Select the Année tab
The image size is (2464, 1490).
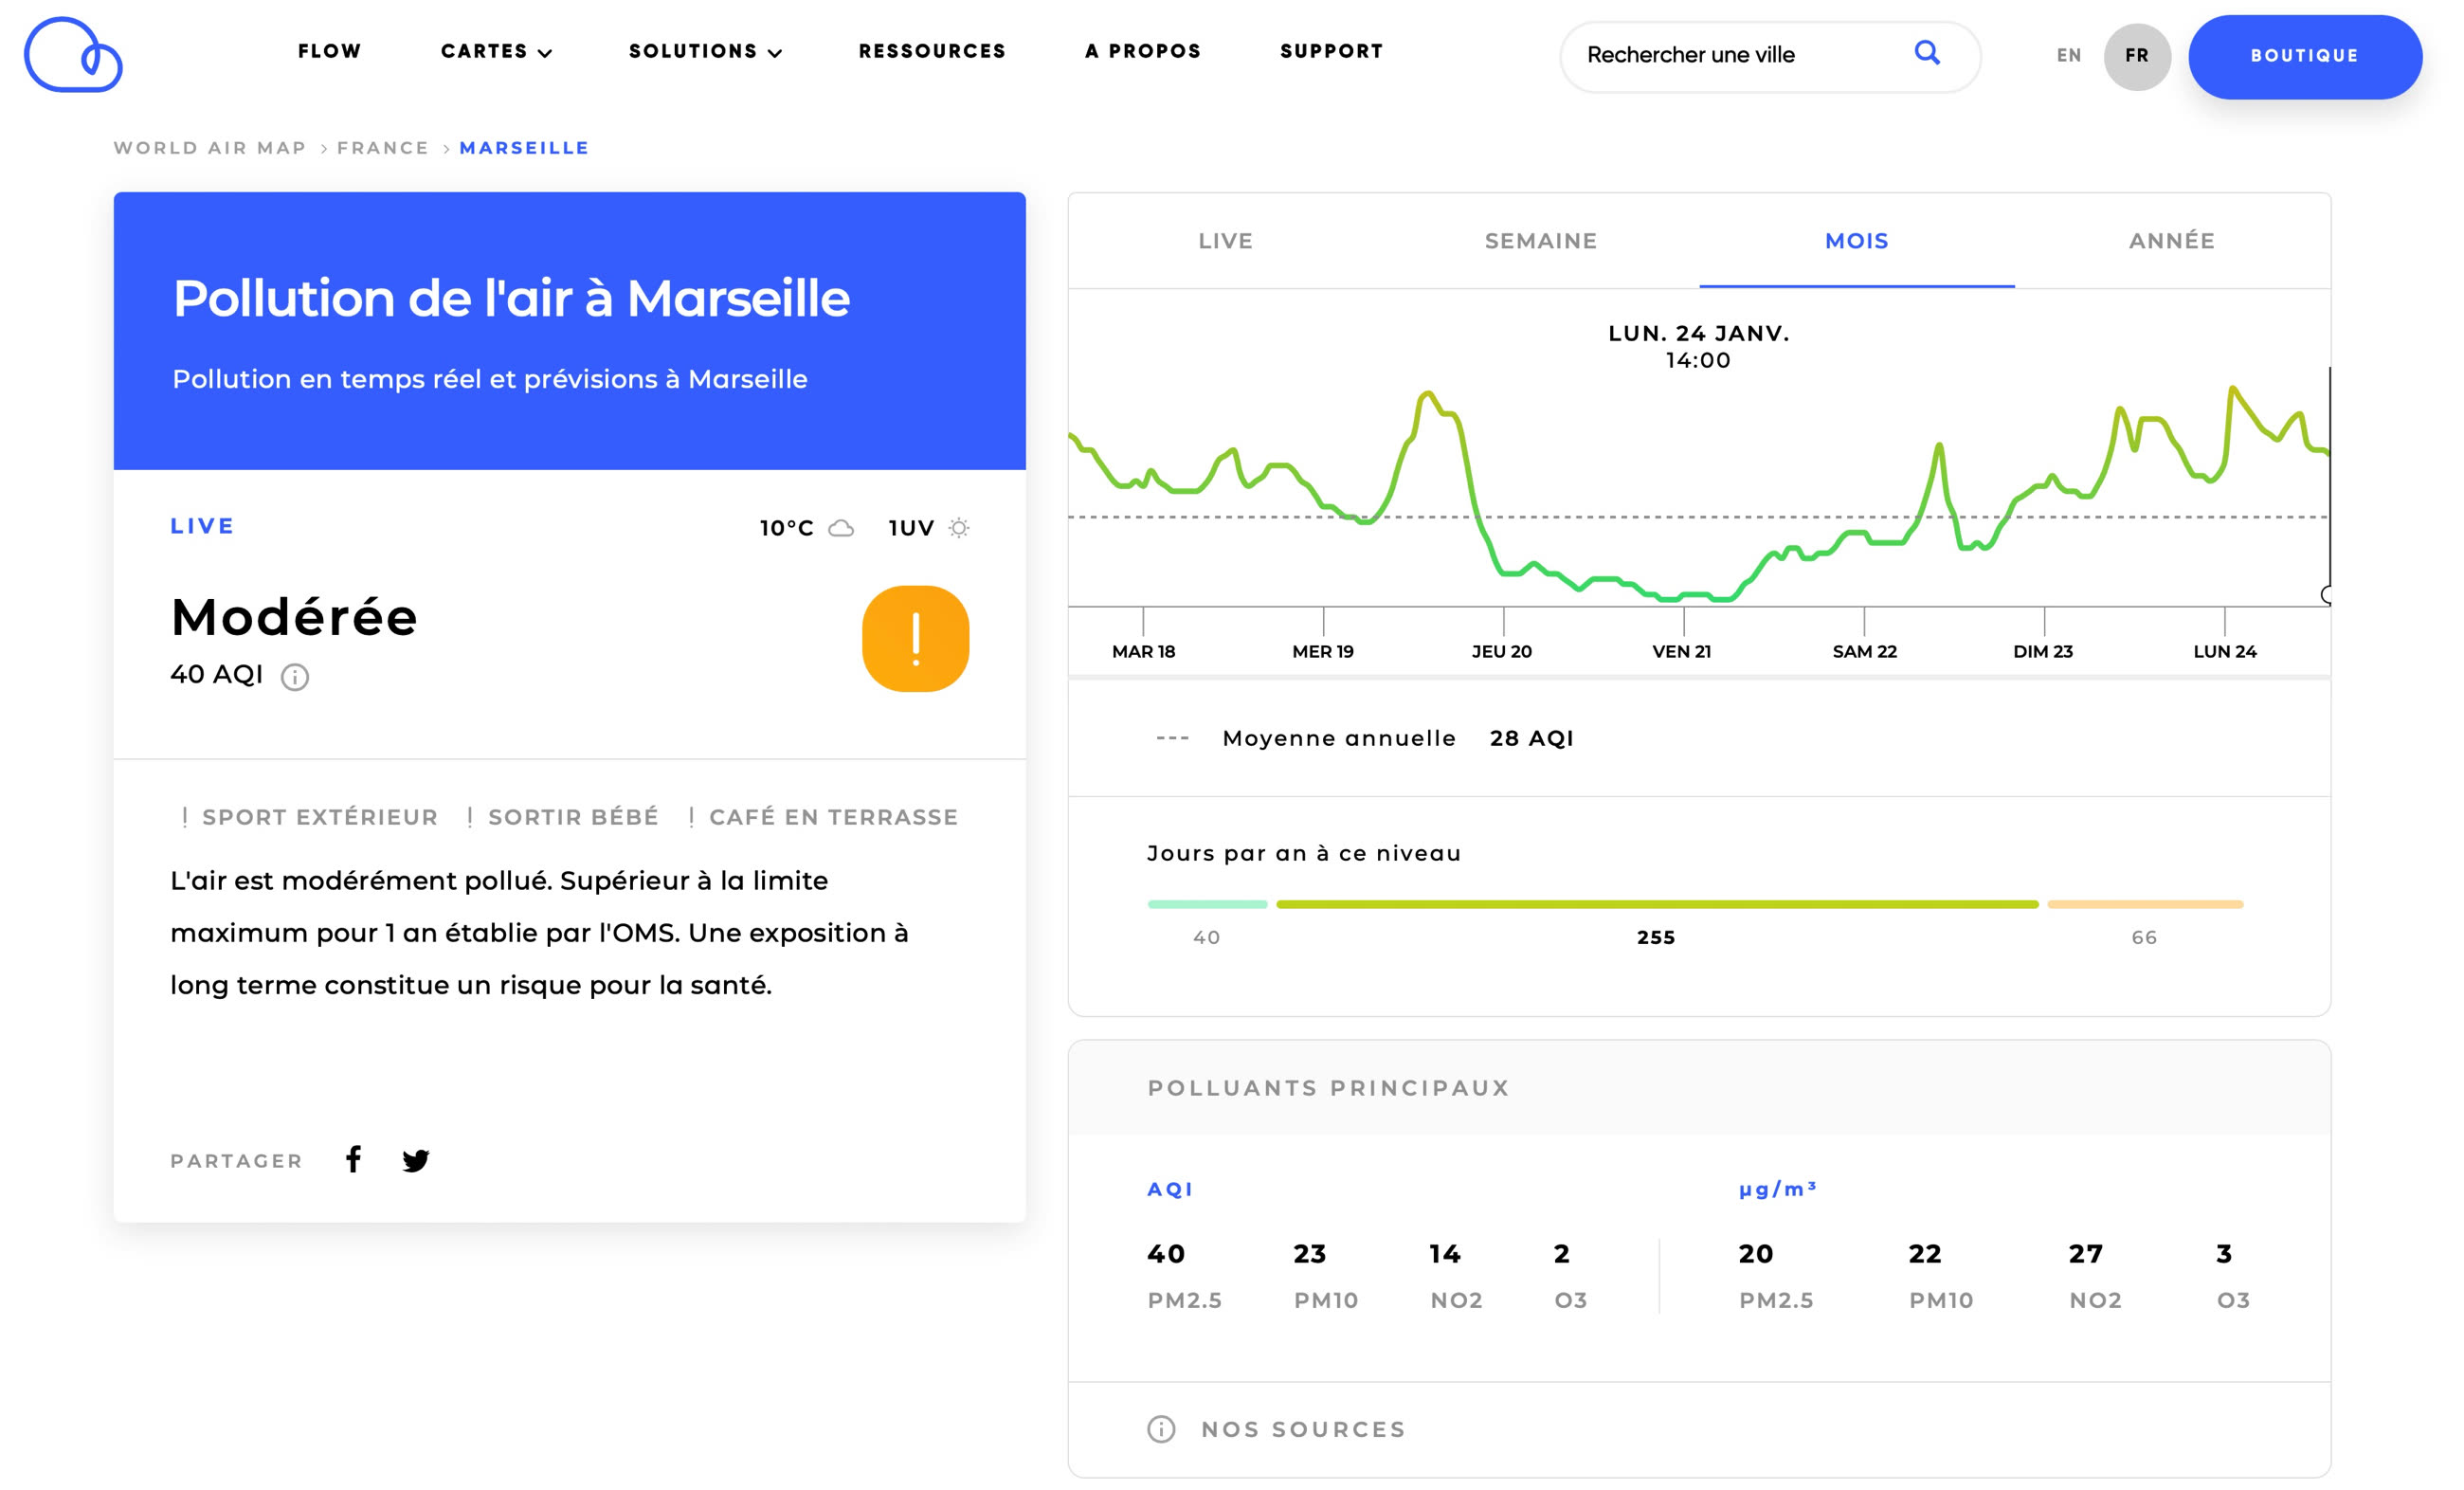pos(2171,241)
